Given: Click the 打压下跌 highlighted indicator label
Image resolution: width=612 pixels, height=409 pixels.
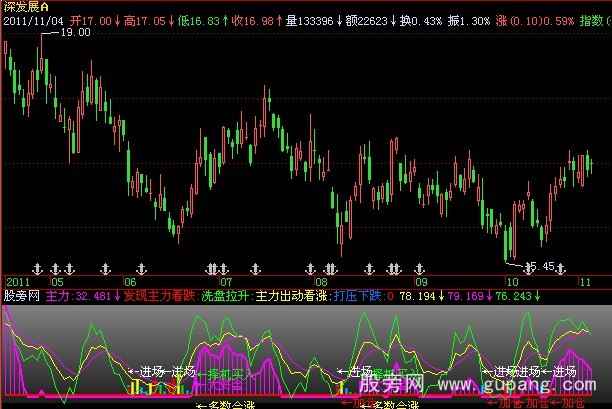Looking at the screenshot, I should tap(357, 296).
